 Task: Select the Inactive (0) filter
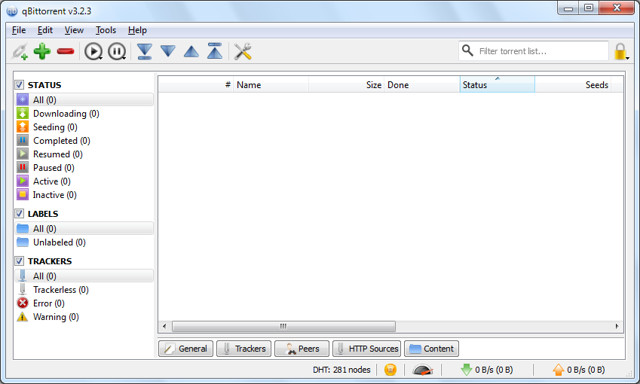(84, 195)
